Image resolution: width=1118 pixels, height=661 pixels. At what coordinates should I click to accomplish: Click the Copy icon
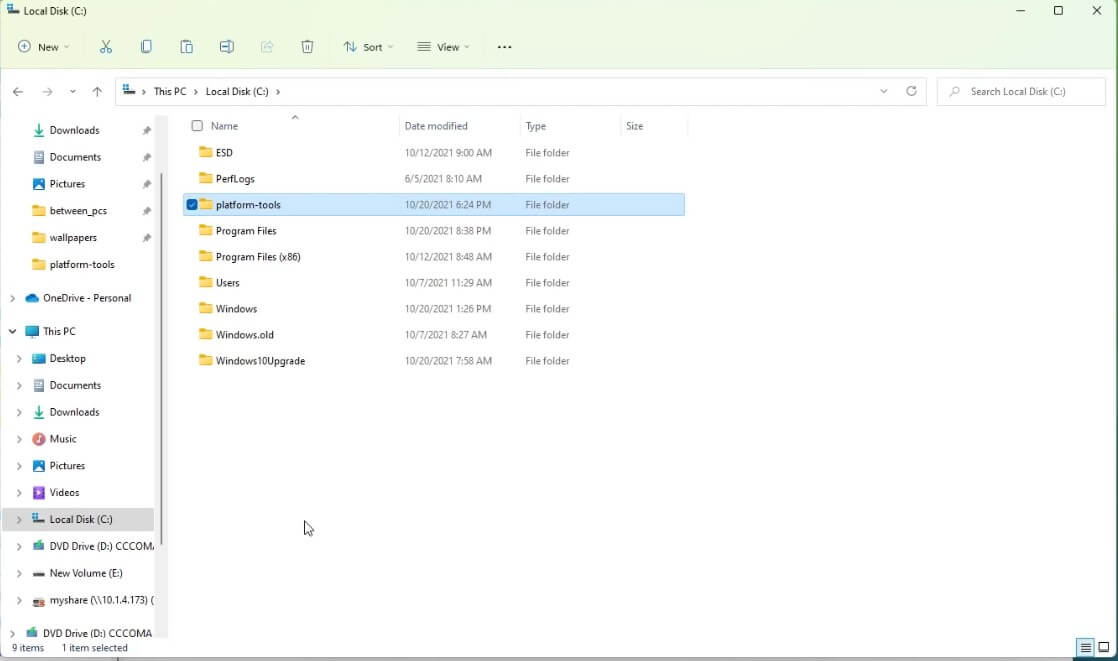[145, 46]
